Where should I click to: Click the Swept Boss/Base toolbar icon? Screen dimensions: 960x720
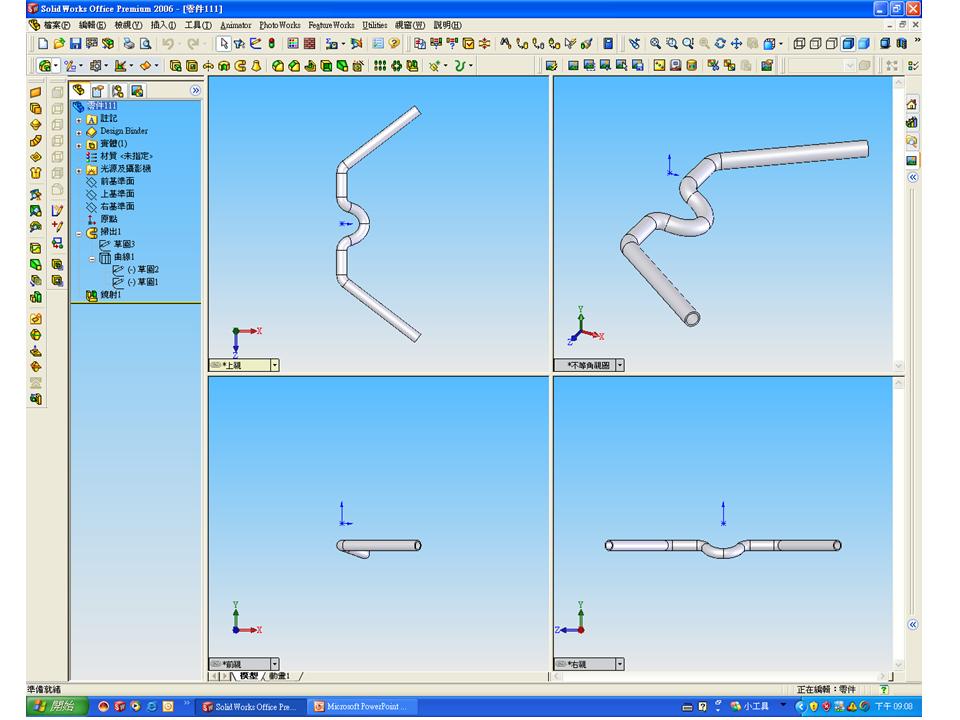[x=240, y=66]
